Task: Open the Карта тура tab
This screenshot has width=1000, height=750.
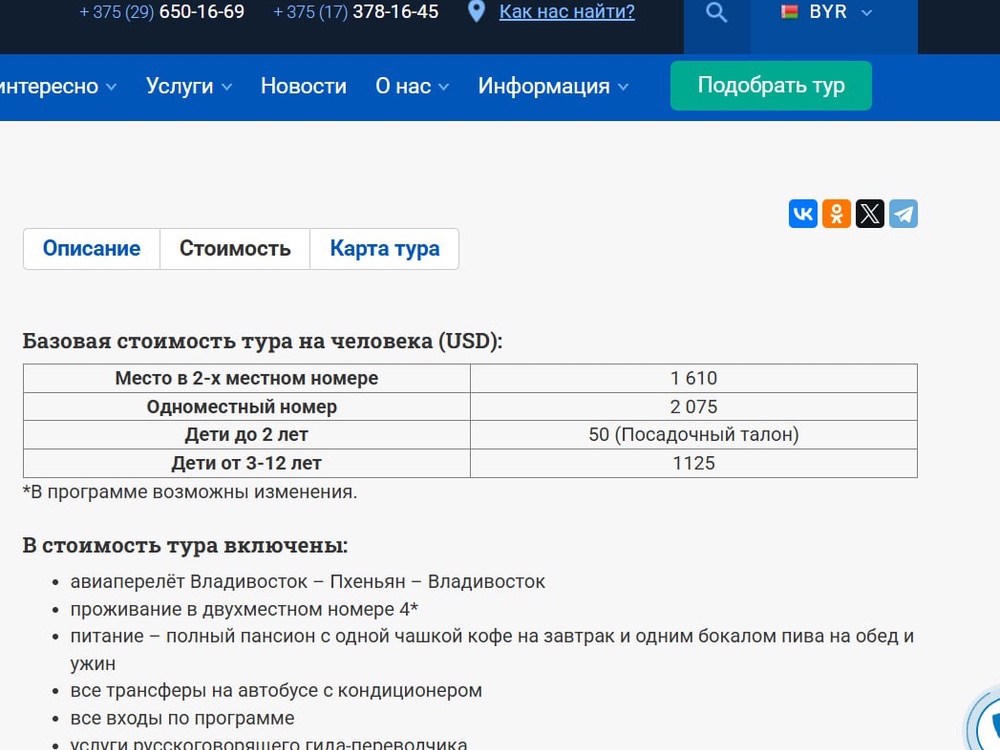Action: click(x=384, y=248)
